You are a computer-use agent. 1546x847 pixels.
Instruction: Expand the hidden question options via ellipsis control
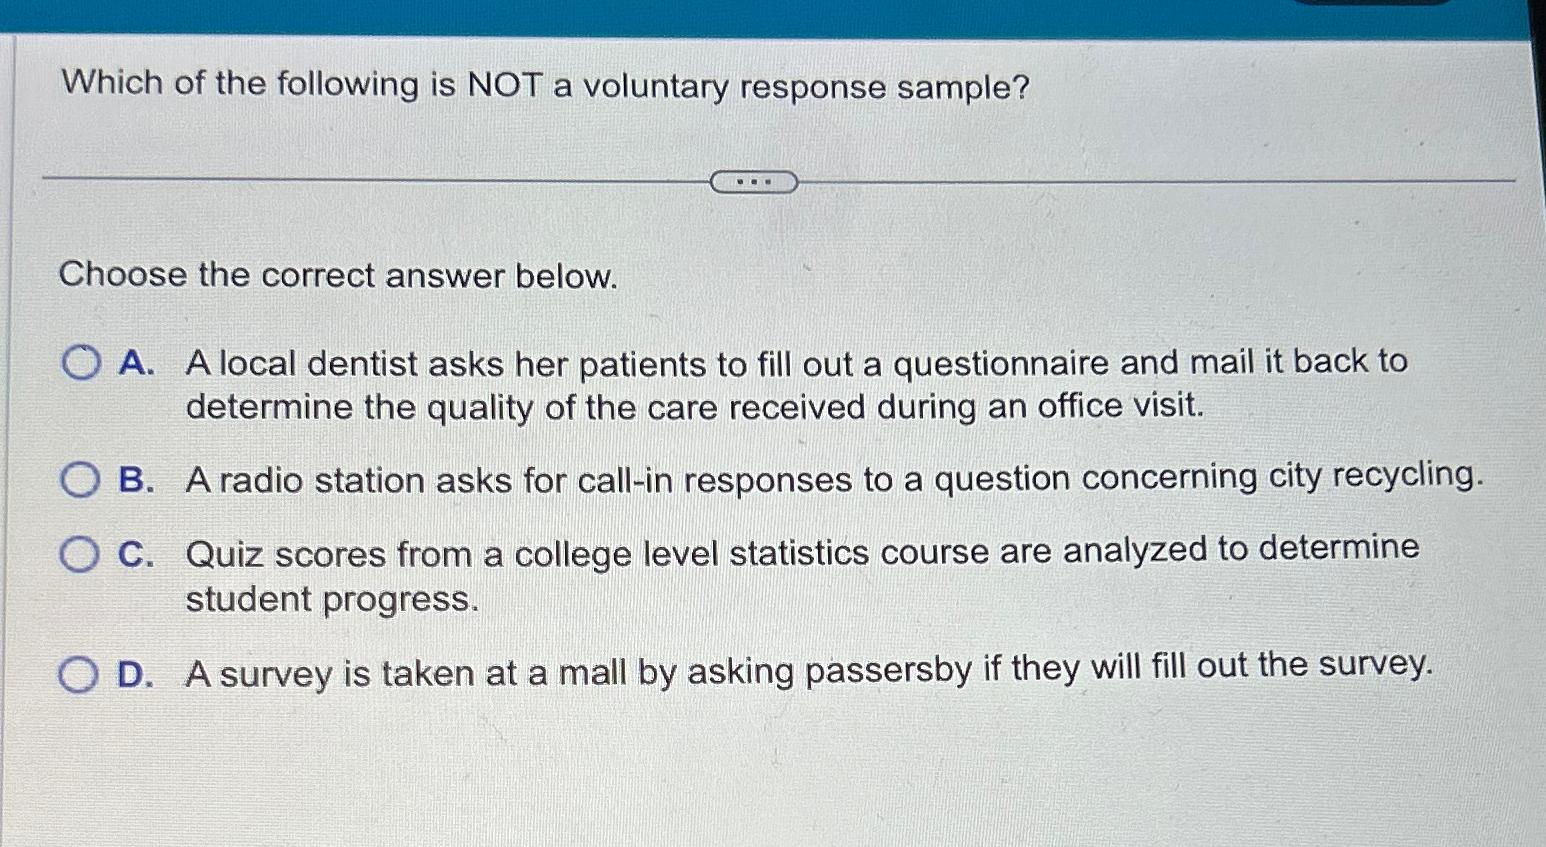click(x=755, y=181)
